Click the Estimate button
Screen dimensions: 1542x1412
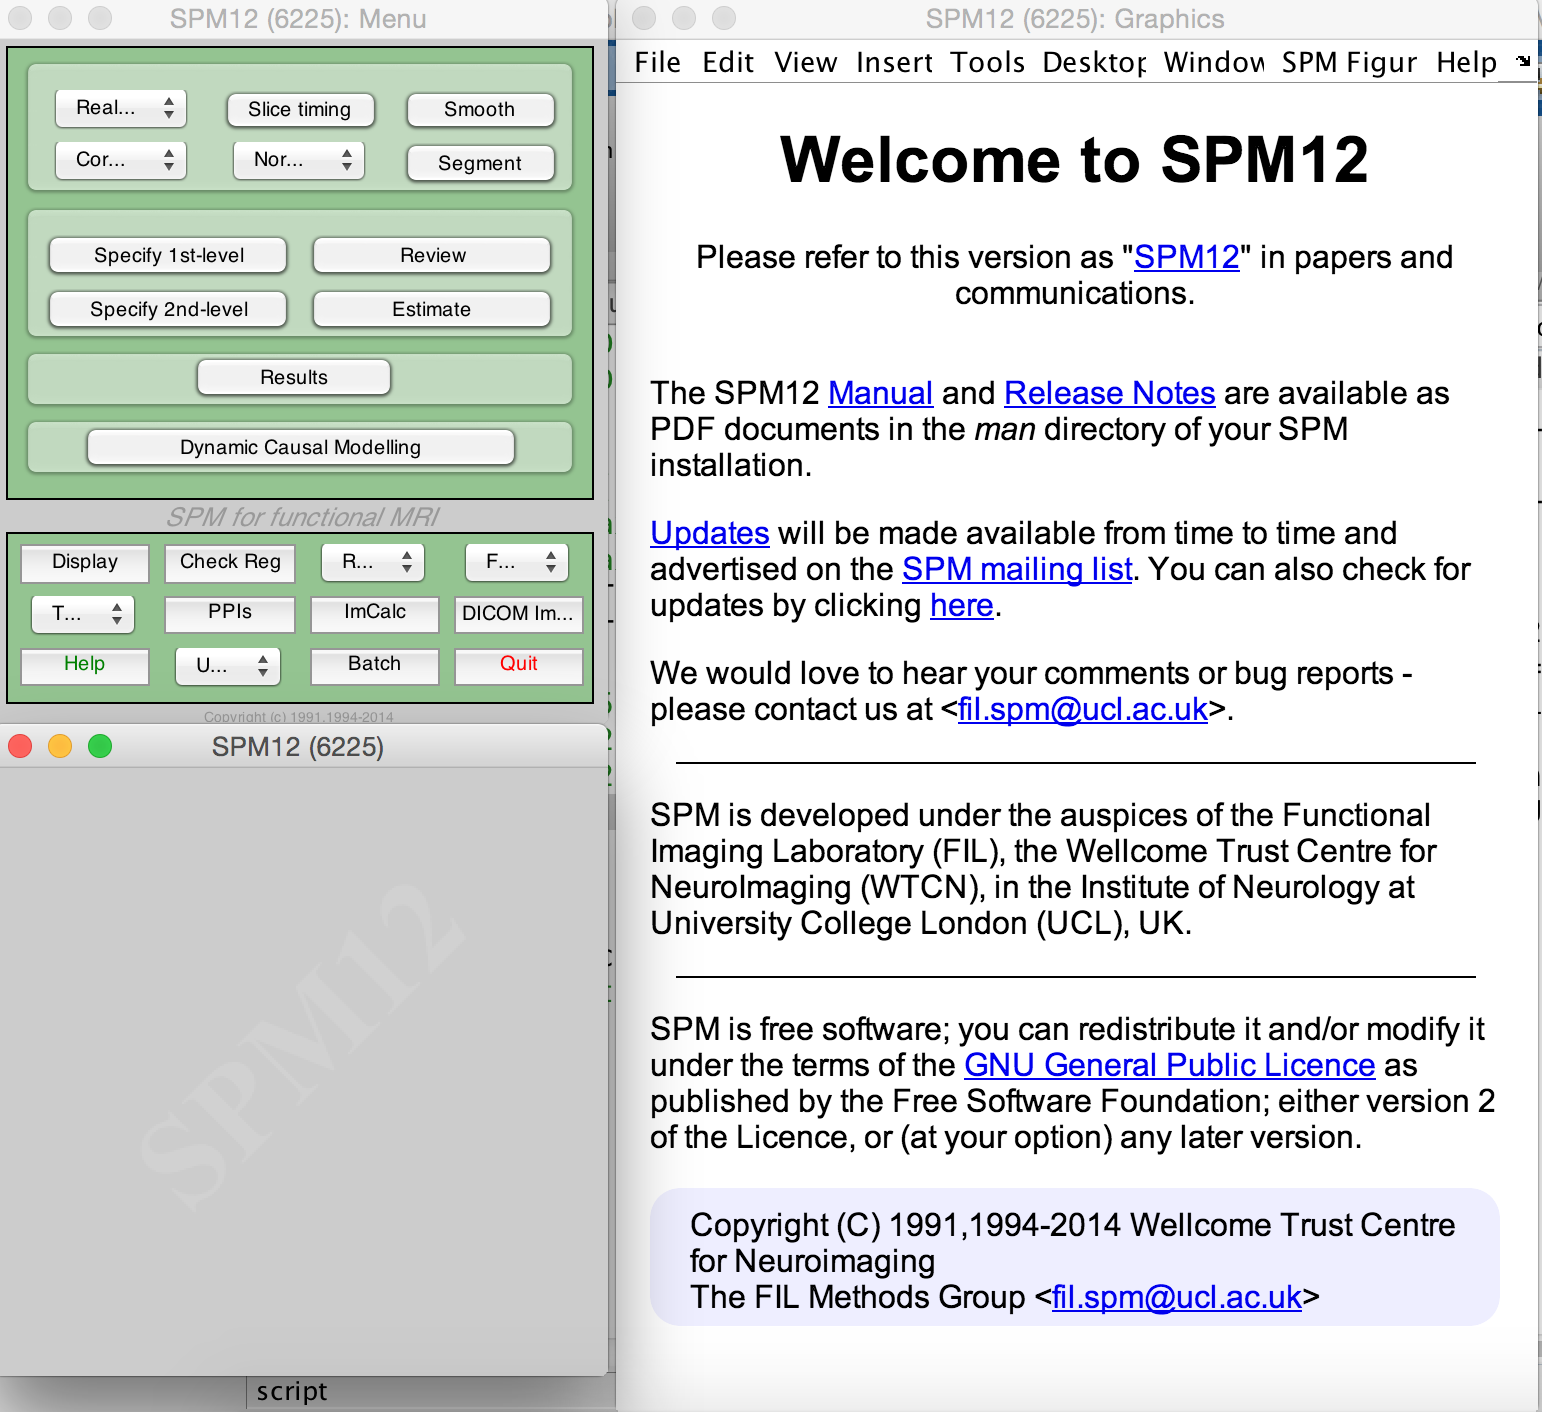(x=432, y=309)
